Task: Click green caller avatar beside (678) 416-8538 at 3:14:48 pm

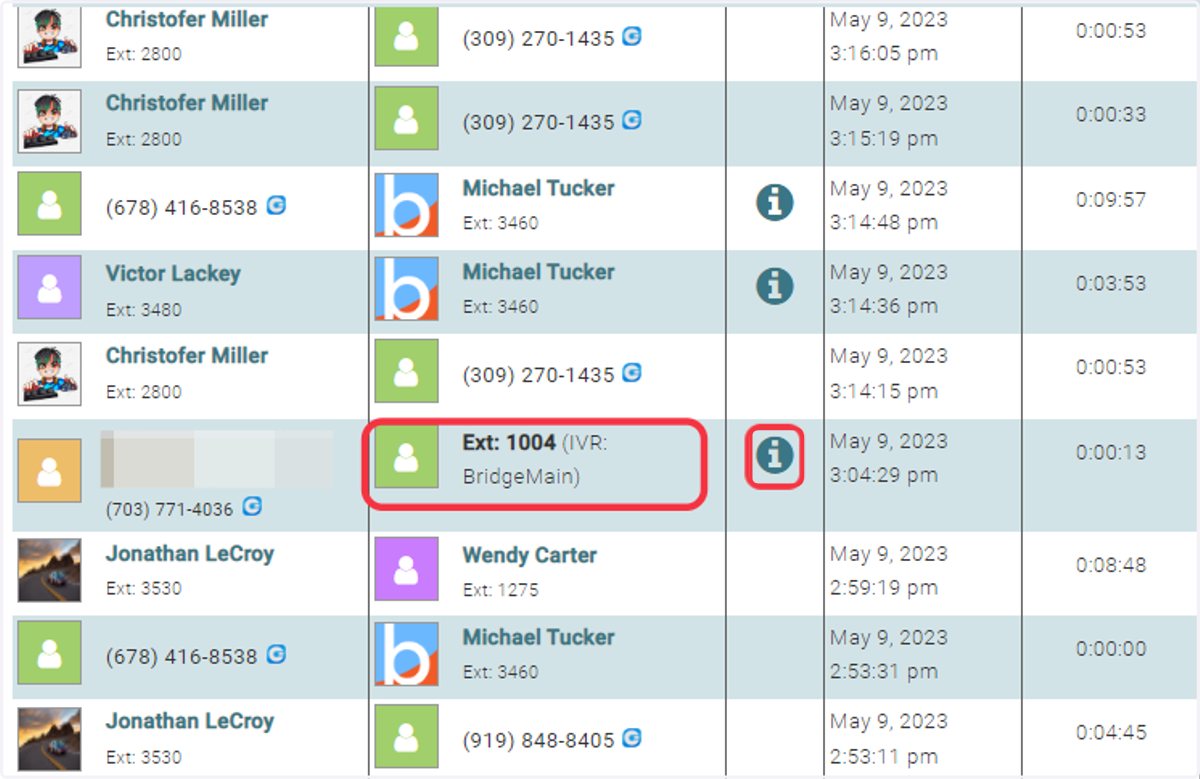Action: pyautogui.click(x=50, y=205)
